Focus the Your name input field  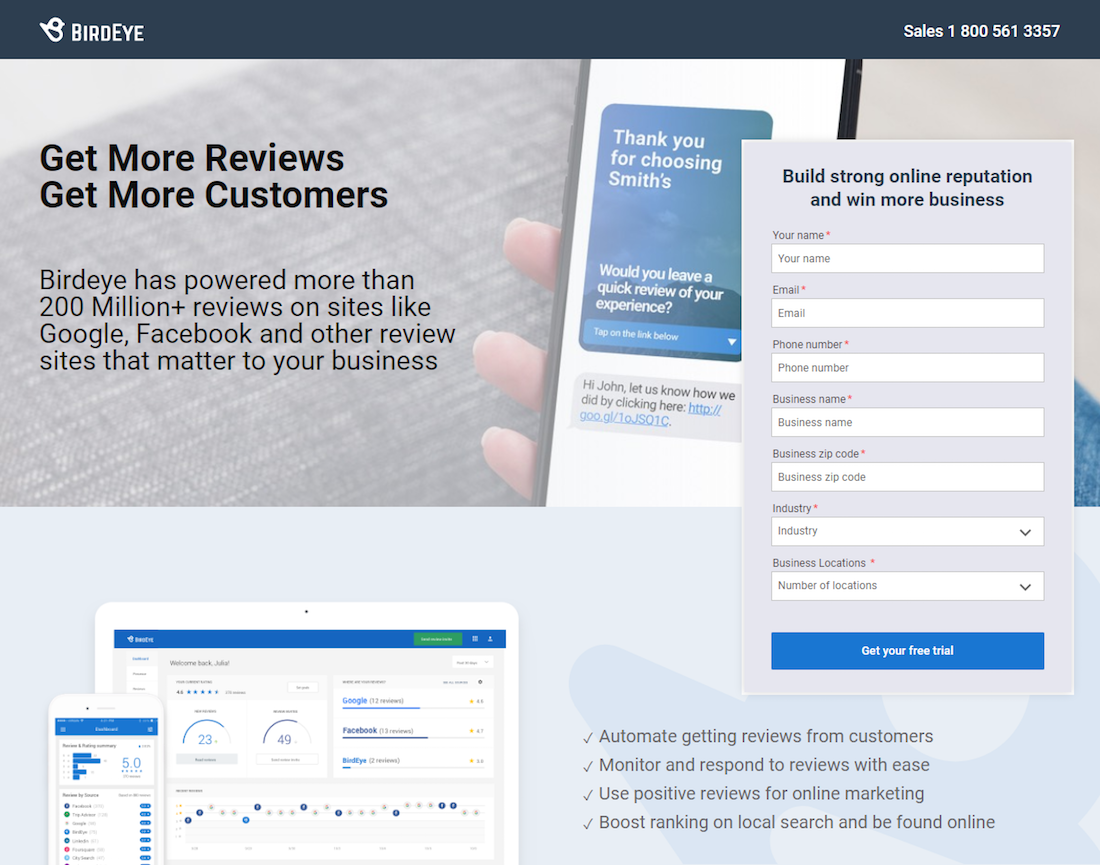[907, 258]
